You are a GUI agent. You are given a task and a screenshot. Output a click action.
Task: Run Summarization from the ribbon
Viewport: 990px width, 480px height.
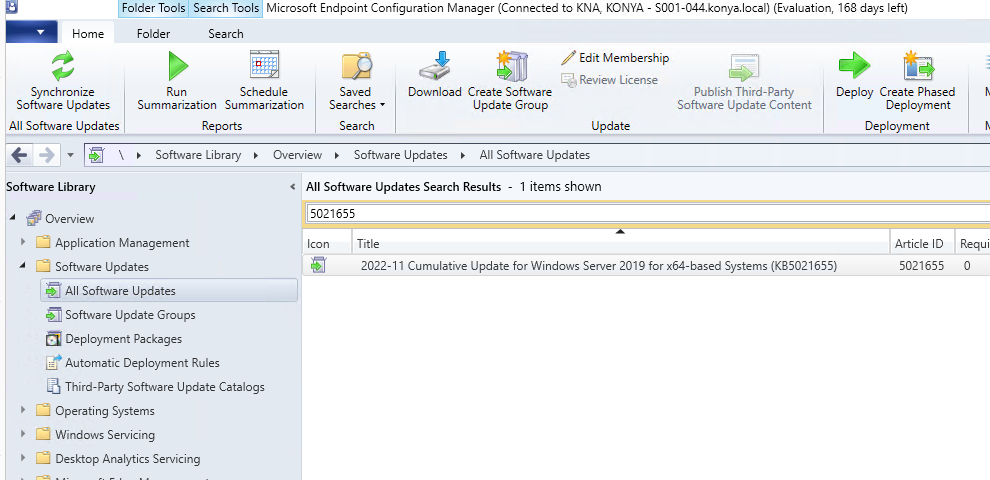click(x=177, y=81)
